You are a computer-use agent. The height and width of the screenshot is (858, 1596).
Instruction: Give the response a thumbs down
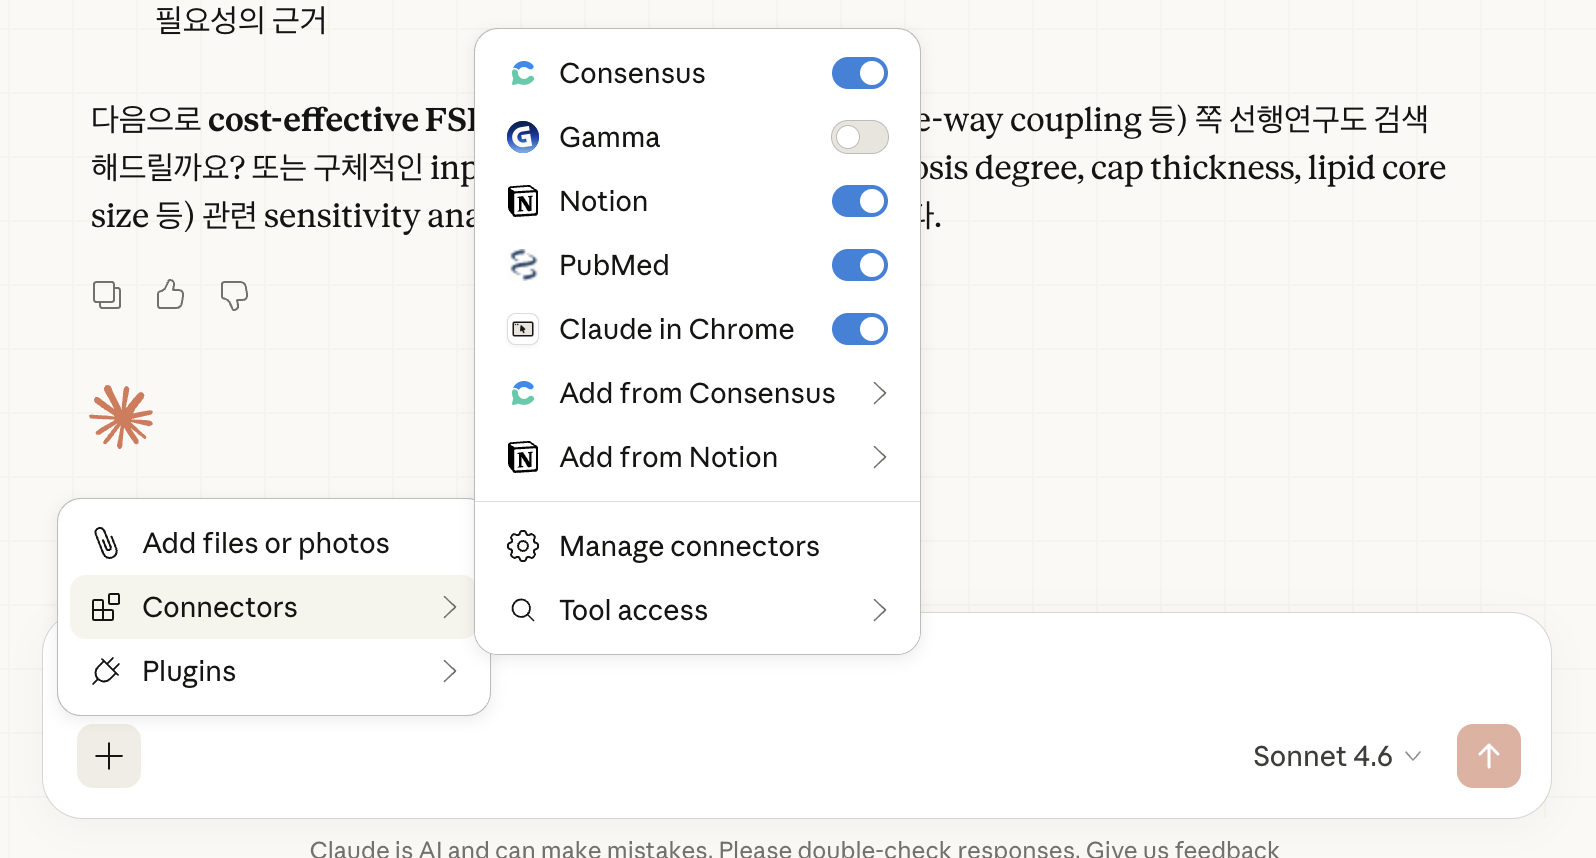[x=234, y=295]
